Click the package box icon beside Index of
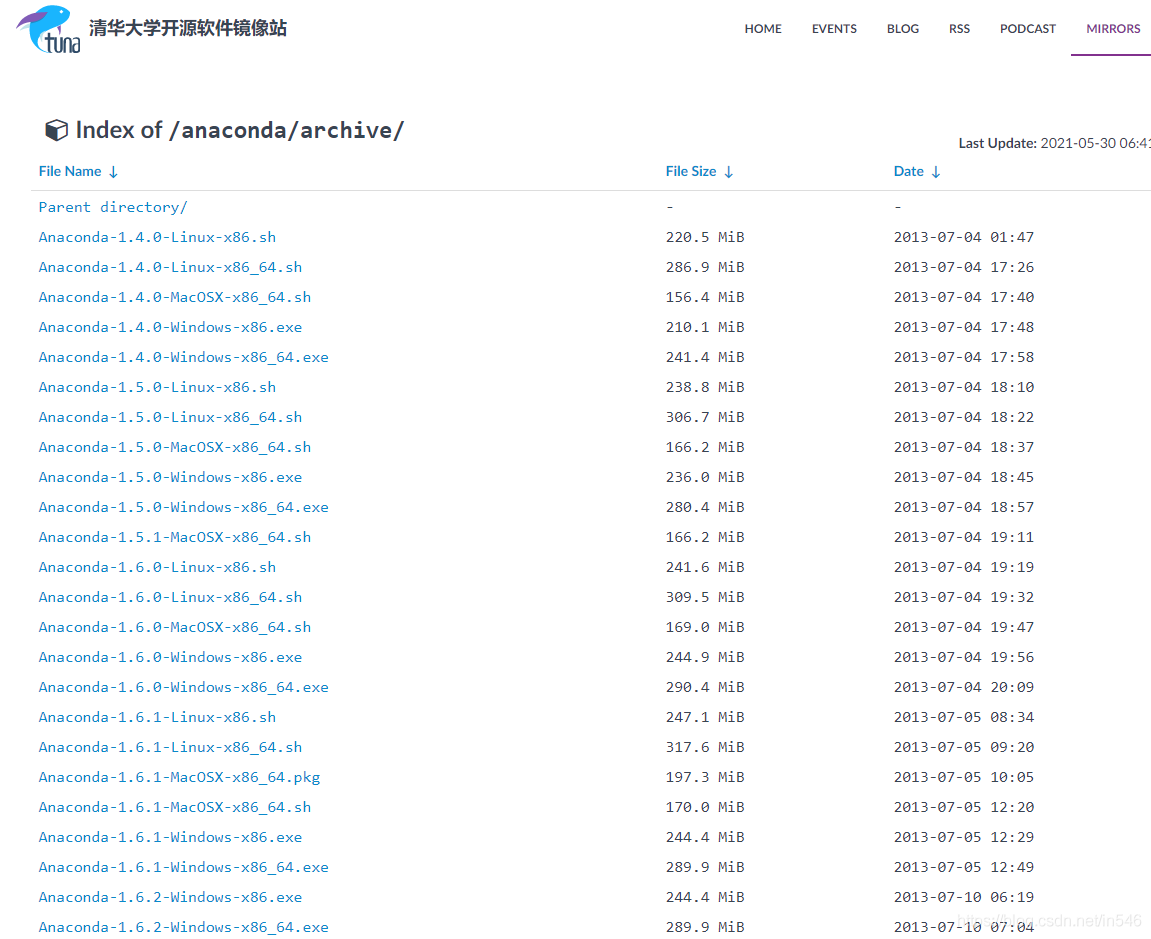1151x939 pixels. pos(57,130)
